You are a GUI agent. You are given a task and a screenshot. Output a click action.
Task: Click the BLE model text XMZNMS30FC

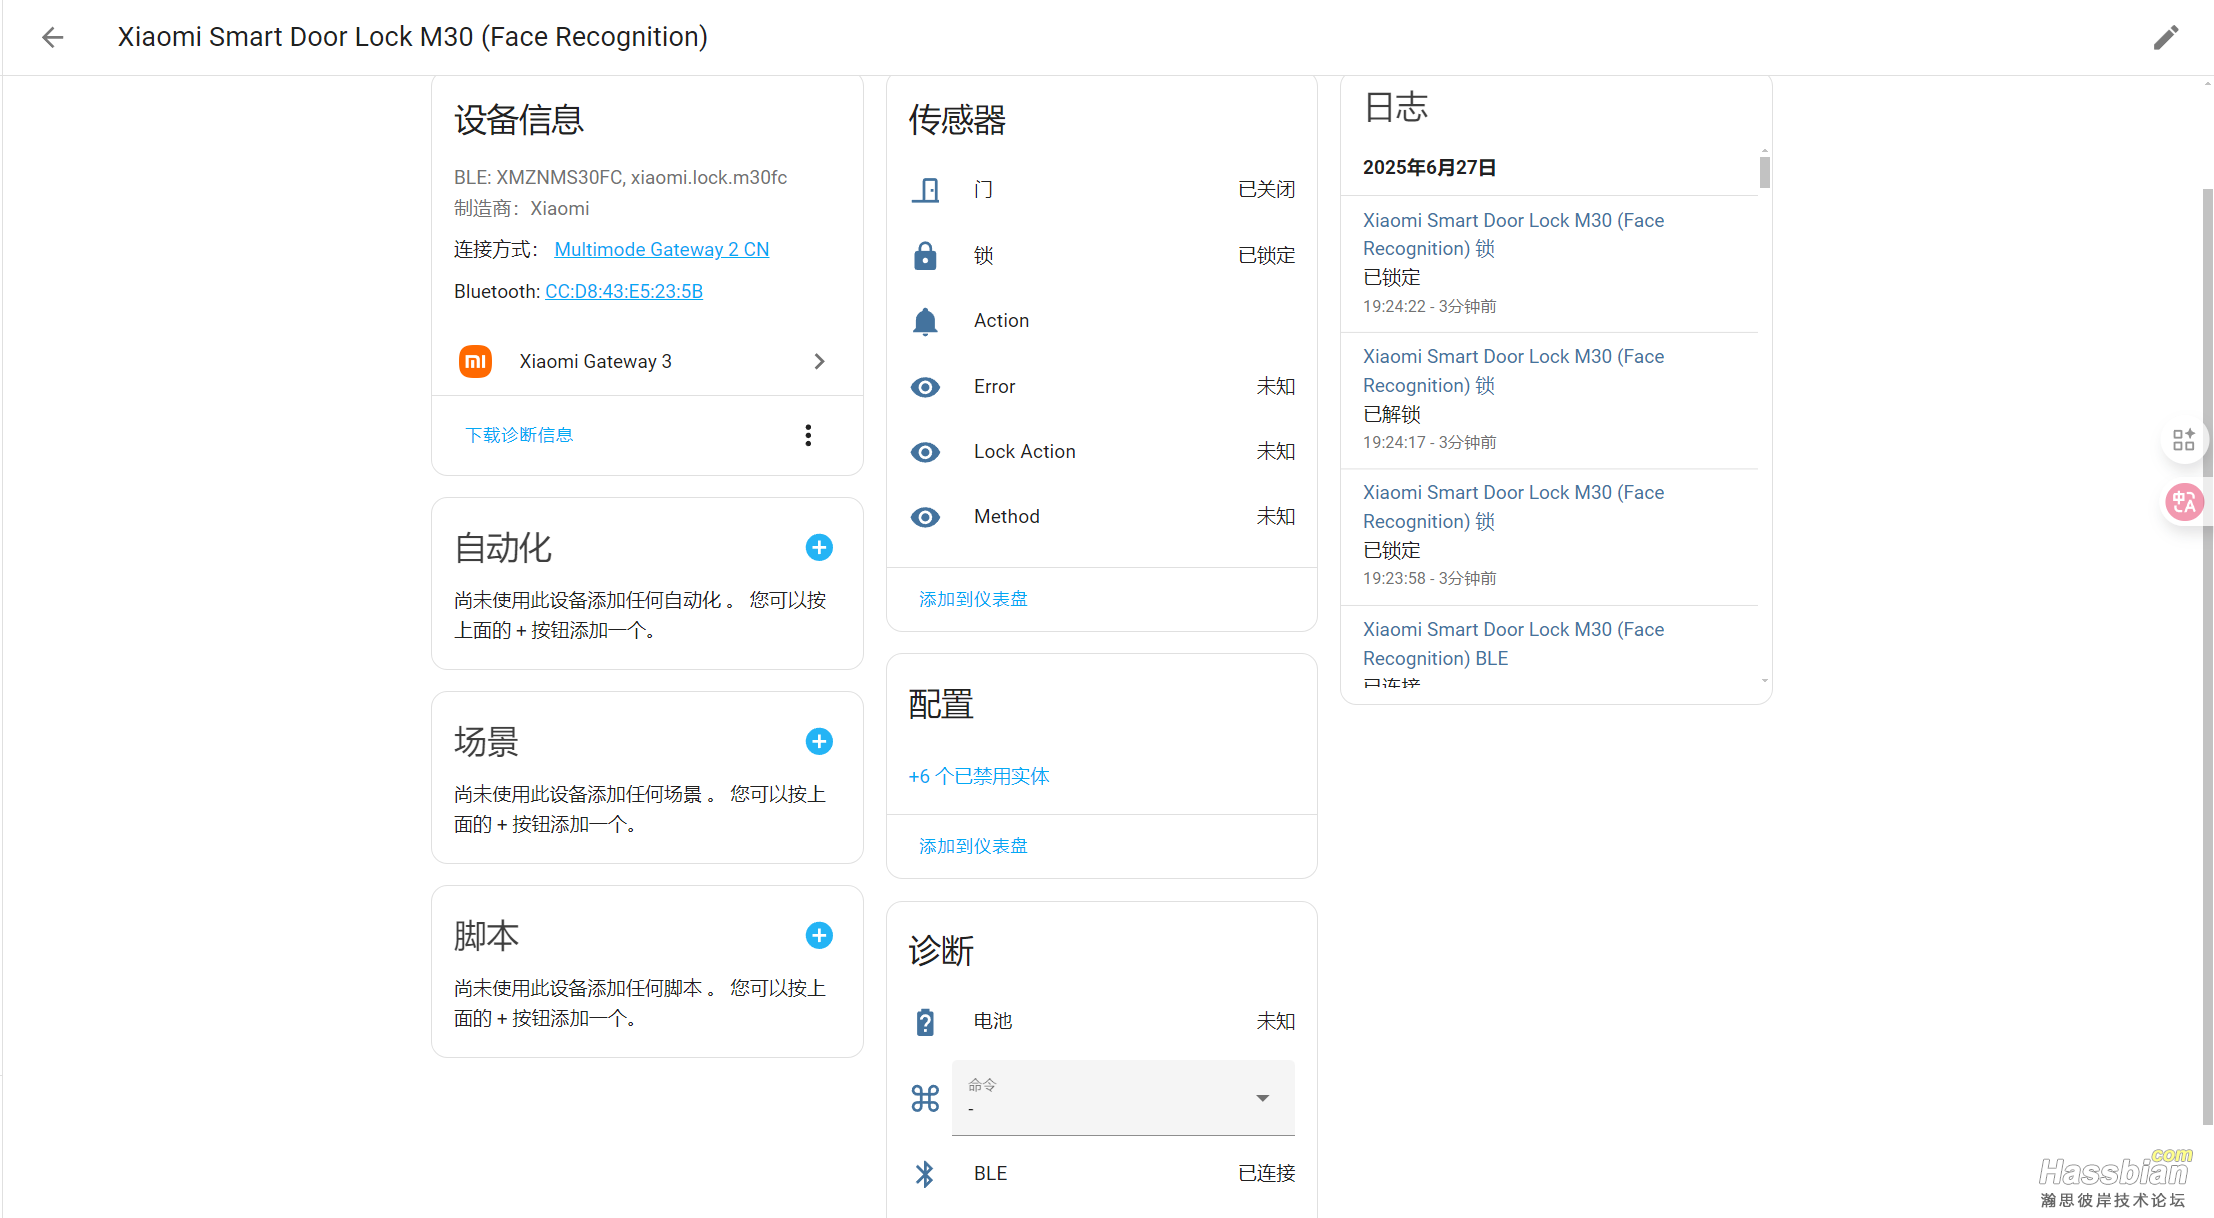tap(559, 178)
